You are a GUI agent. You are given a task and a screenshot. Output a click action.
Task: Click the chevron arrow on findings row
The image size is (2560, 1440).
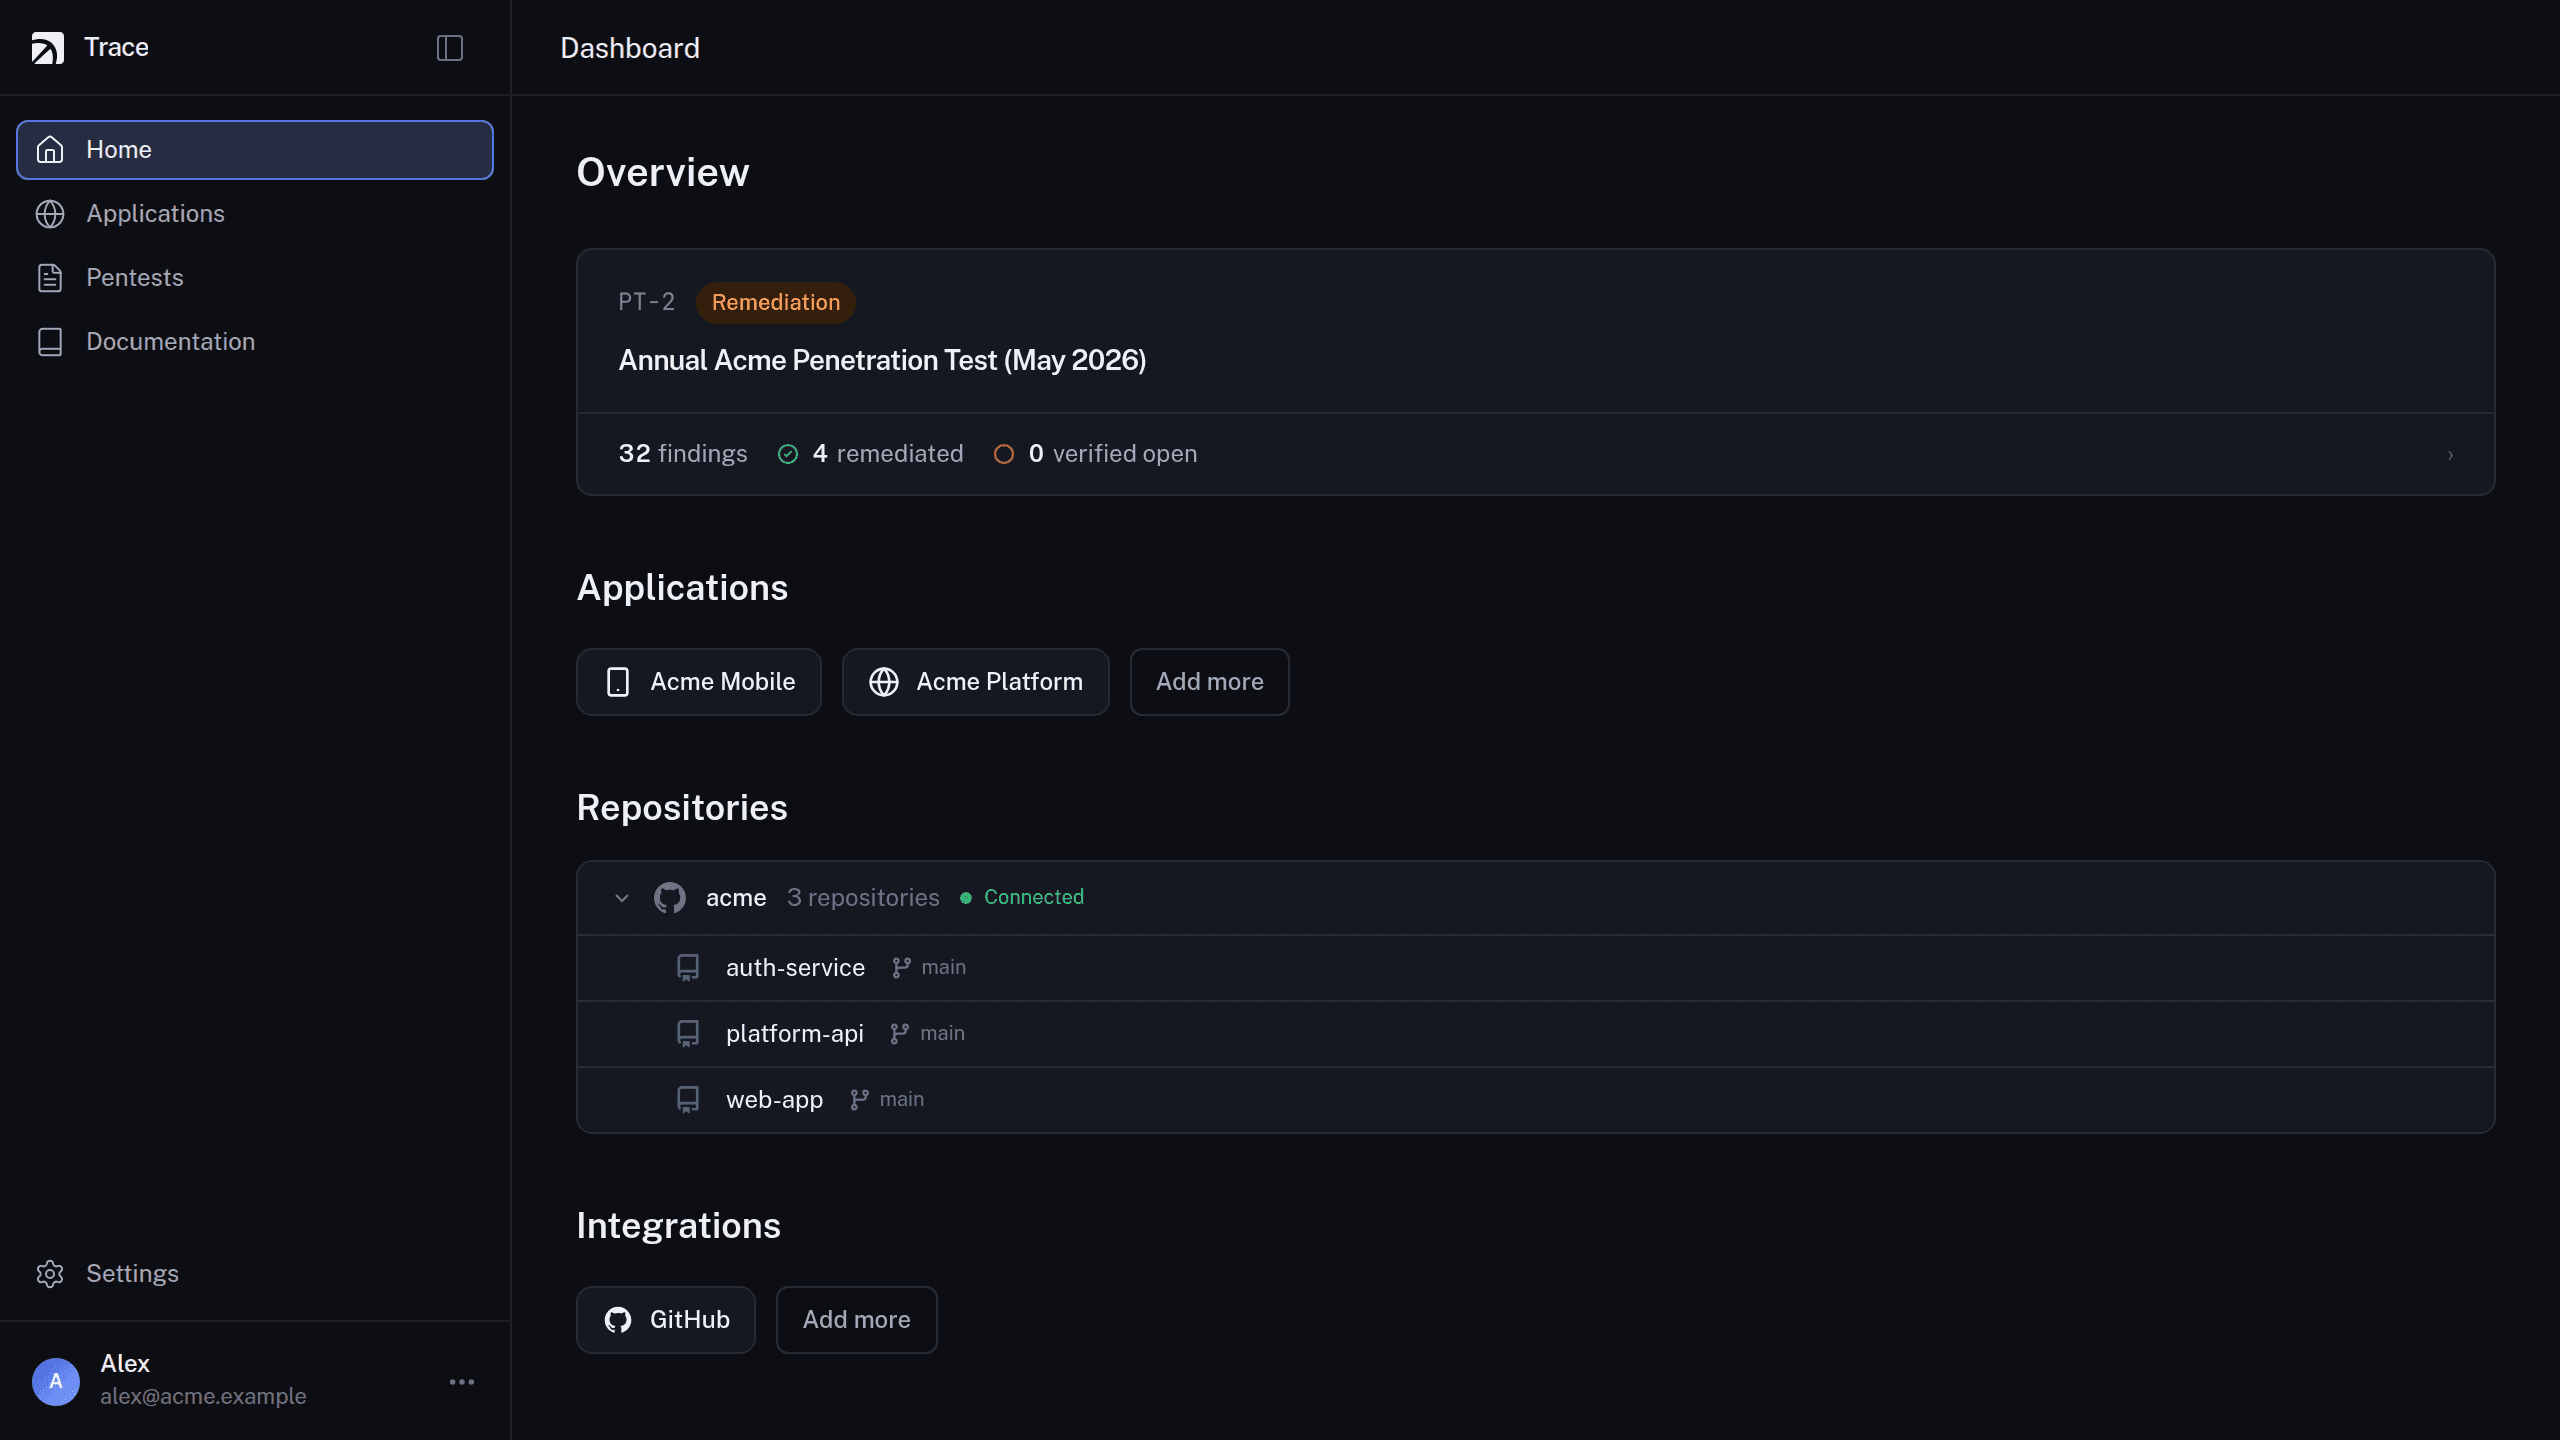pos(2450,455)
